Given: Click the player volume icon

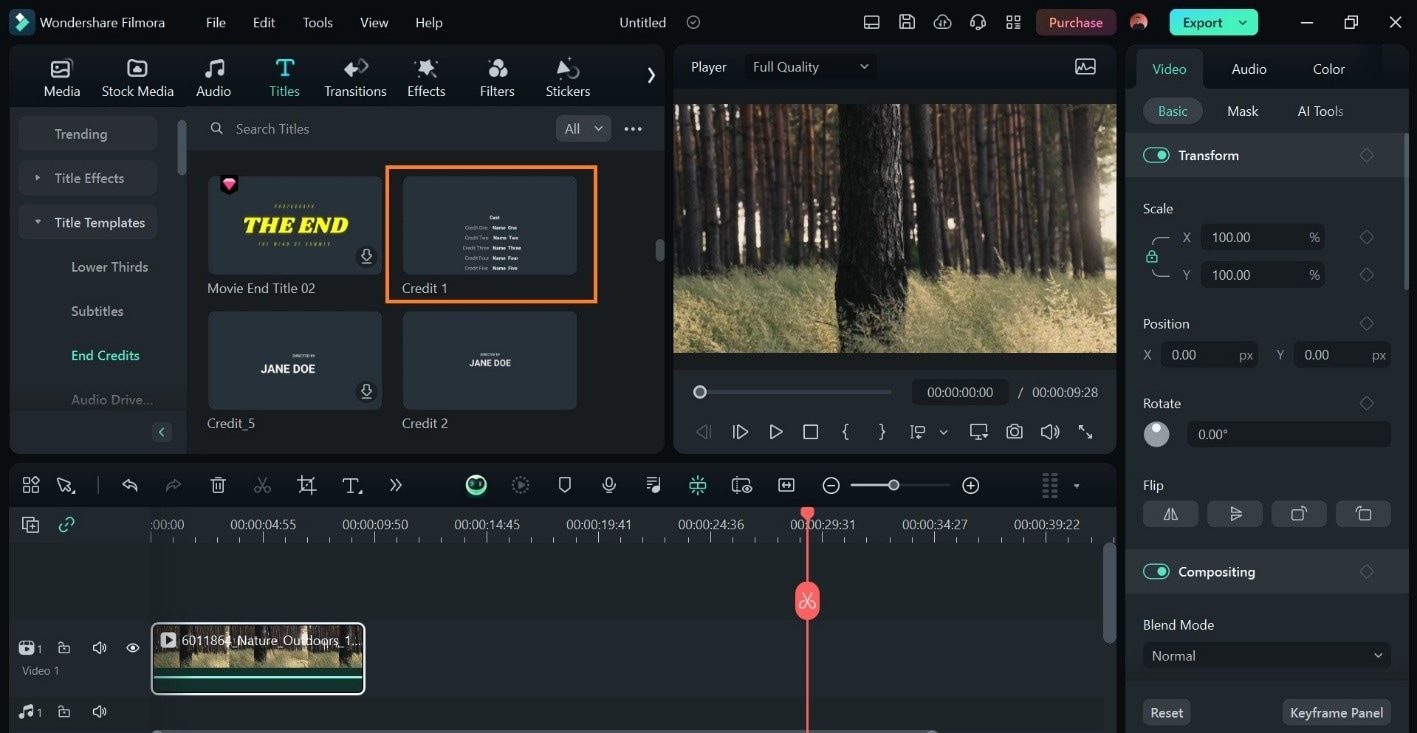Looking at the screenshot, I should click(x=1049, y=432).
